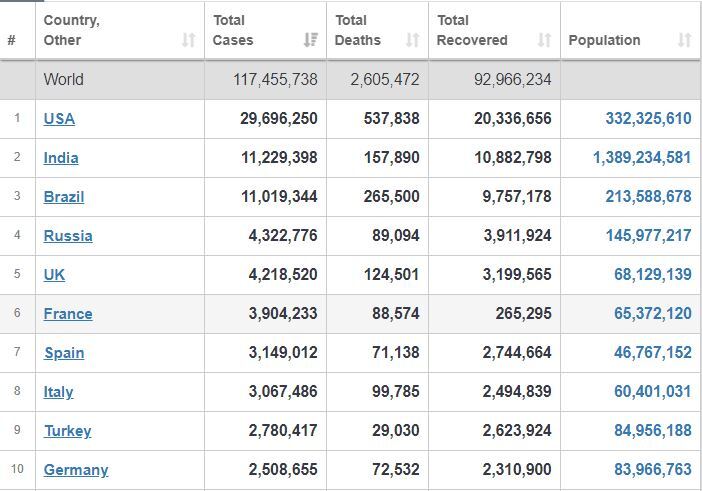The image size is (702, 491).
Task: Click Turkey population 84,956,188 link
Action: 653,430
